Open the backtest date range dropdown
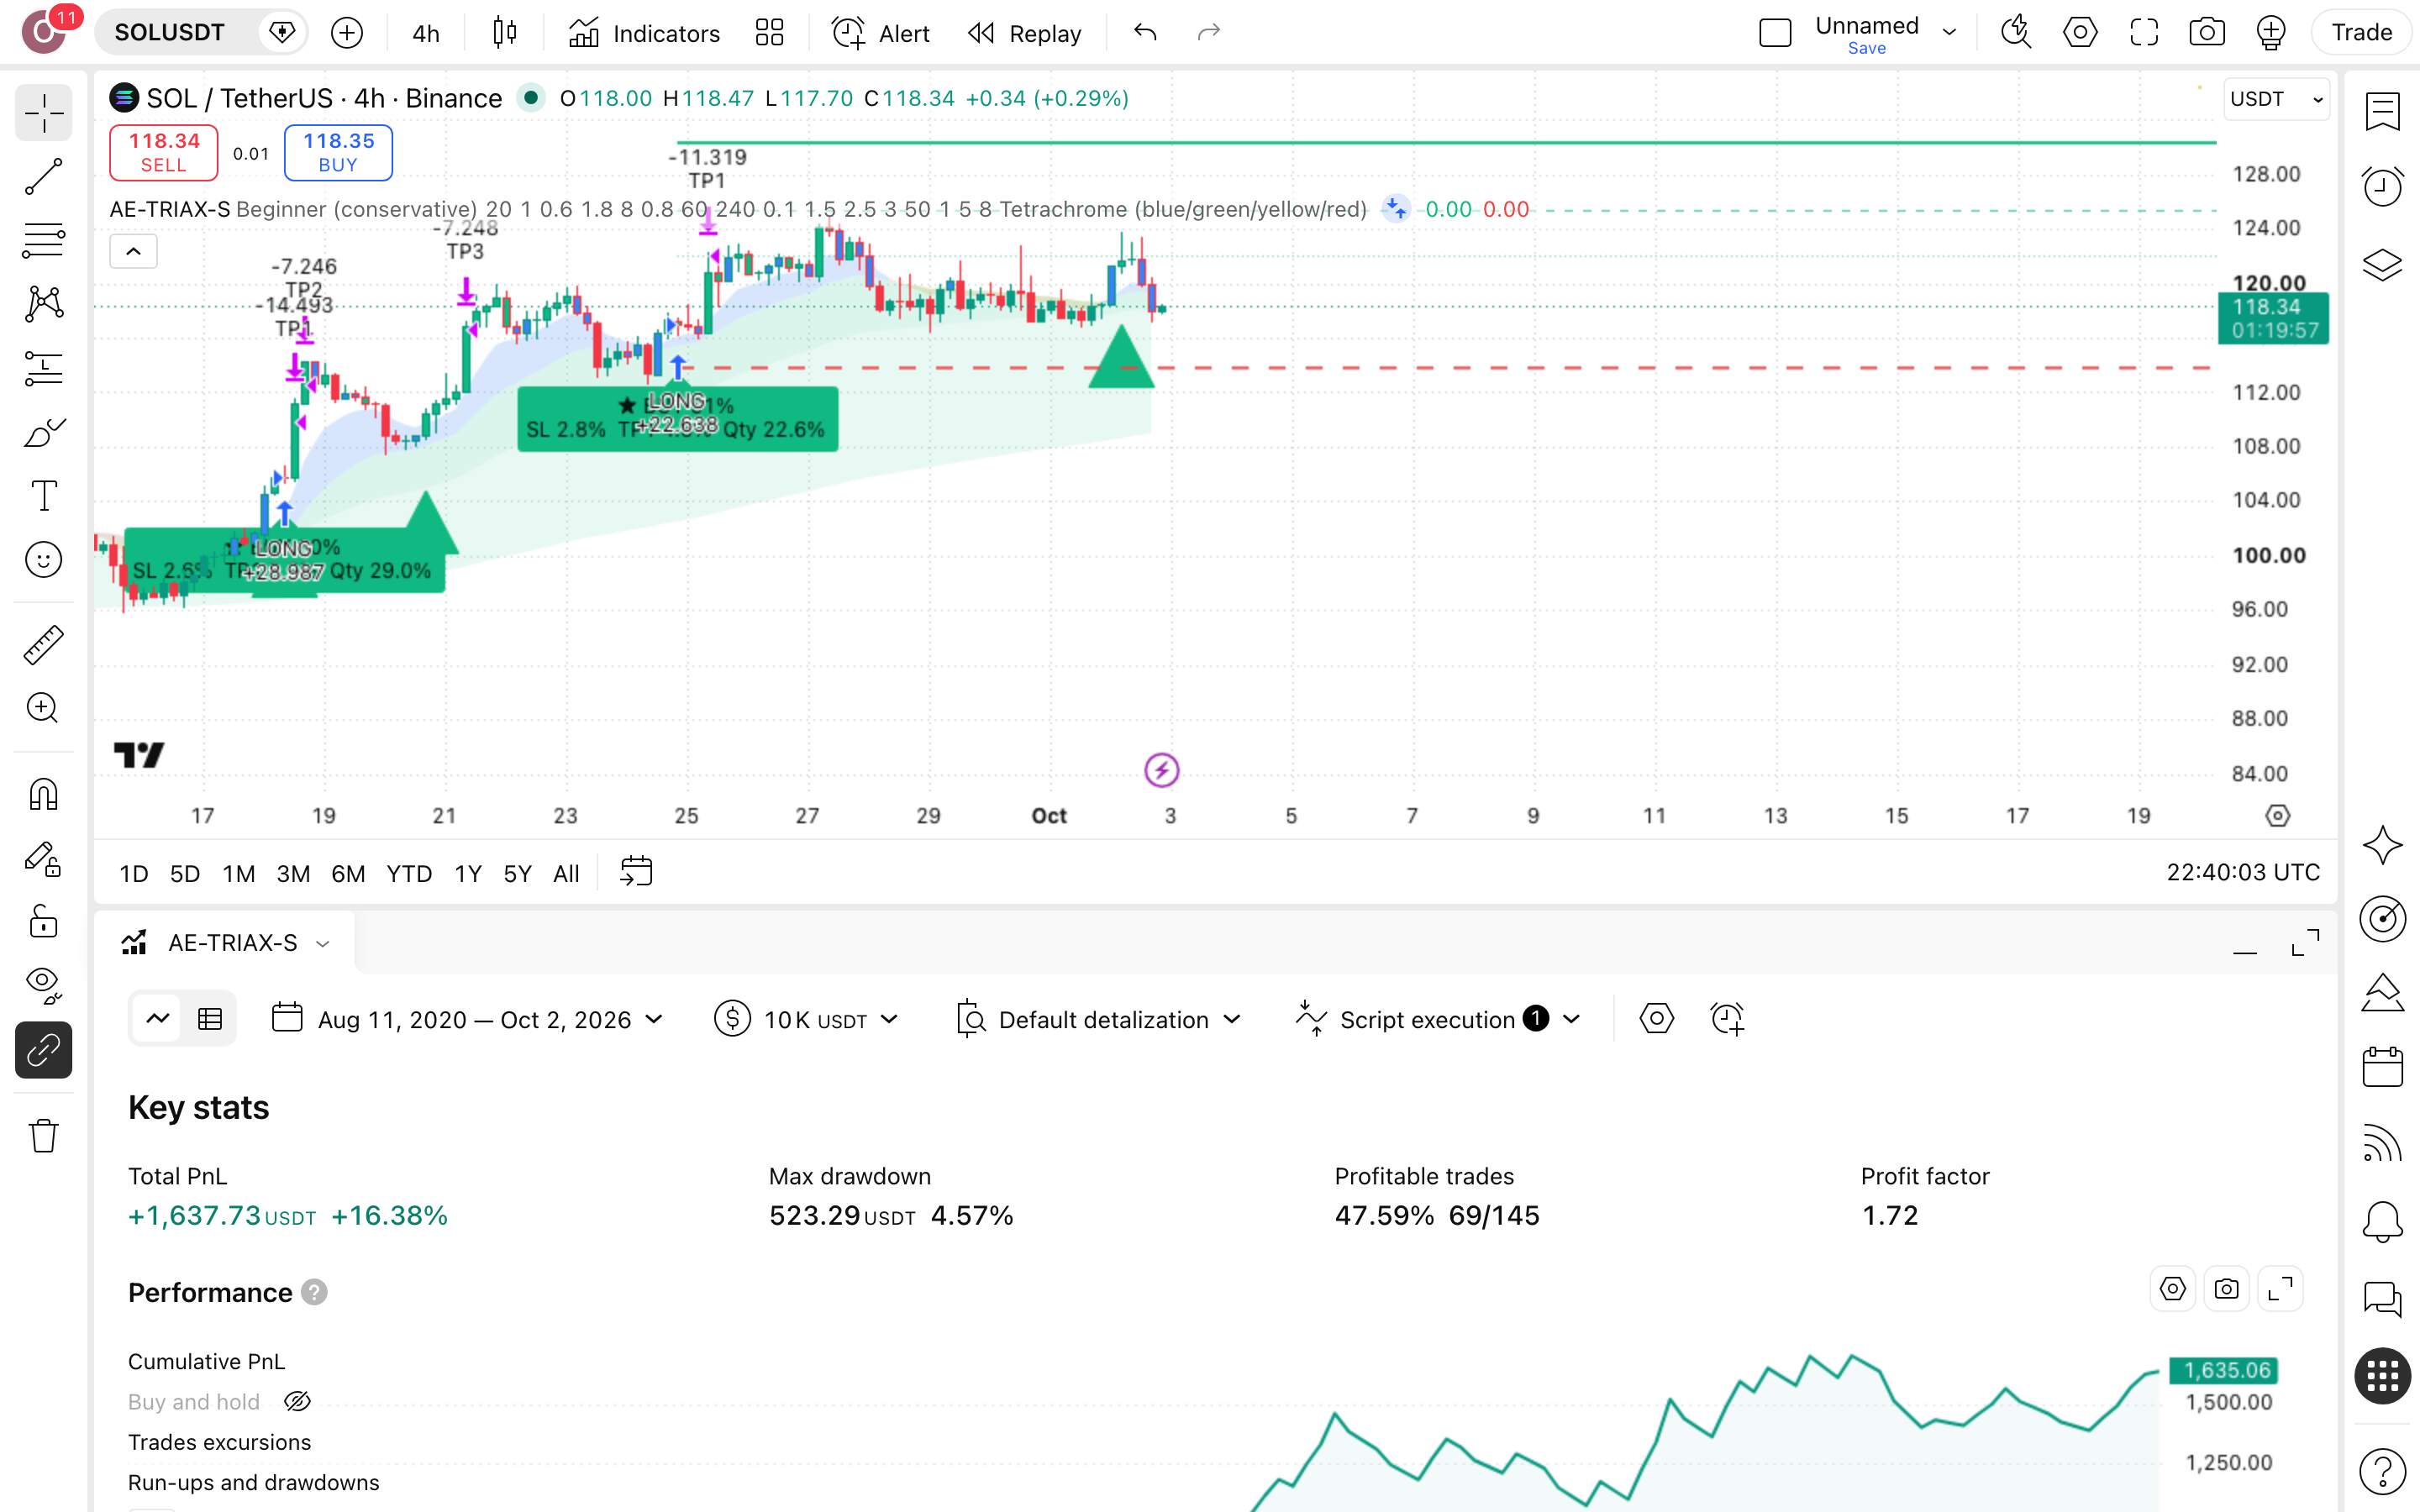The image size is (2420, 1512). pyautogui.click(x=469, y=1019)
